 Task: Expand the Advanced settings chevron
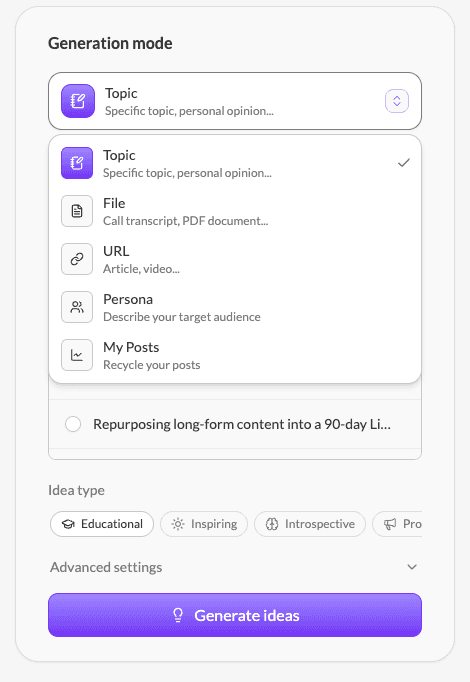(x=412, y=567)
